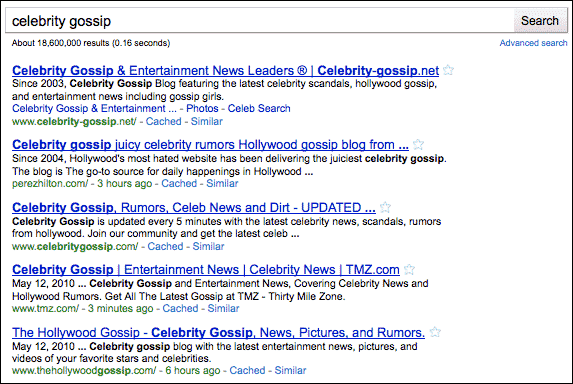This screenshot has height=384, width=573.
Task: Click the www.celebritygossip.com/ URL text
Action: 75,246
